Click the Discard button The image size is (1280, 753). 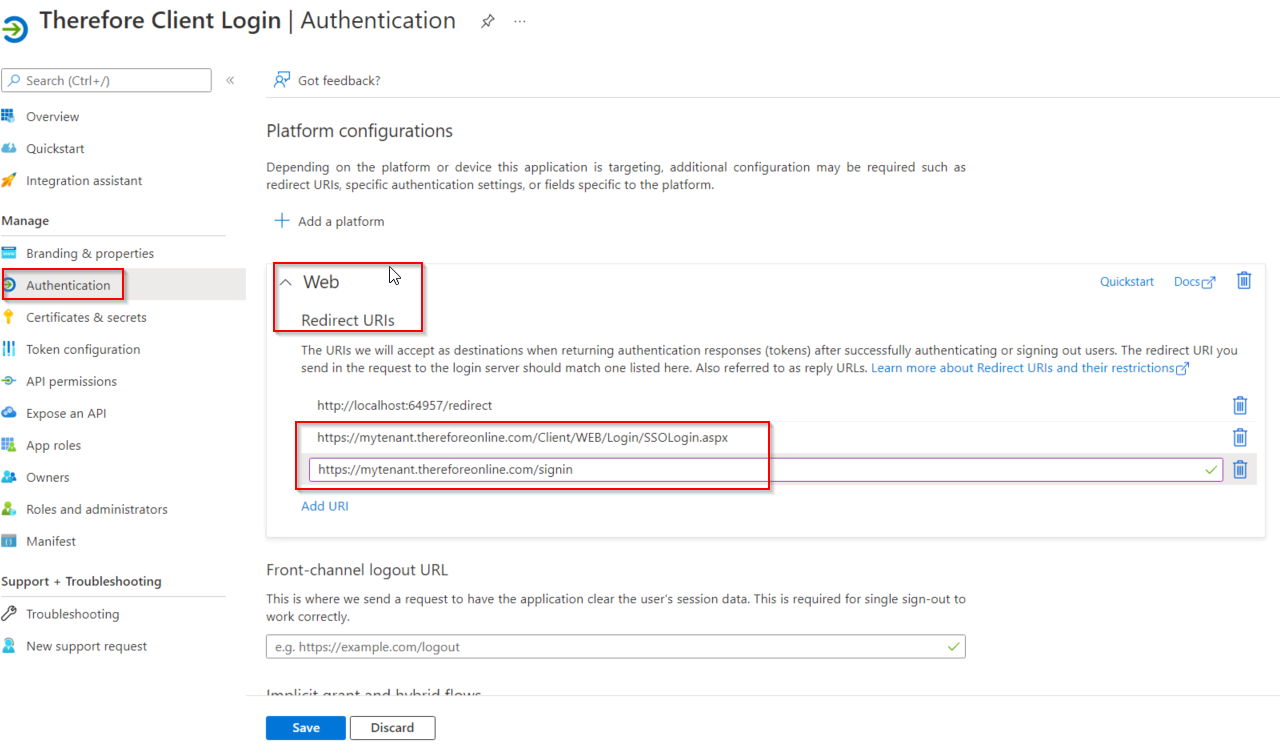(x=392, y=728)
